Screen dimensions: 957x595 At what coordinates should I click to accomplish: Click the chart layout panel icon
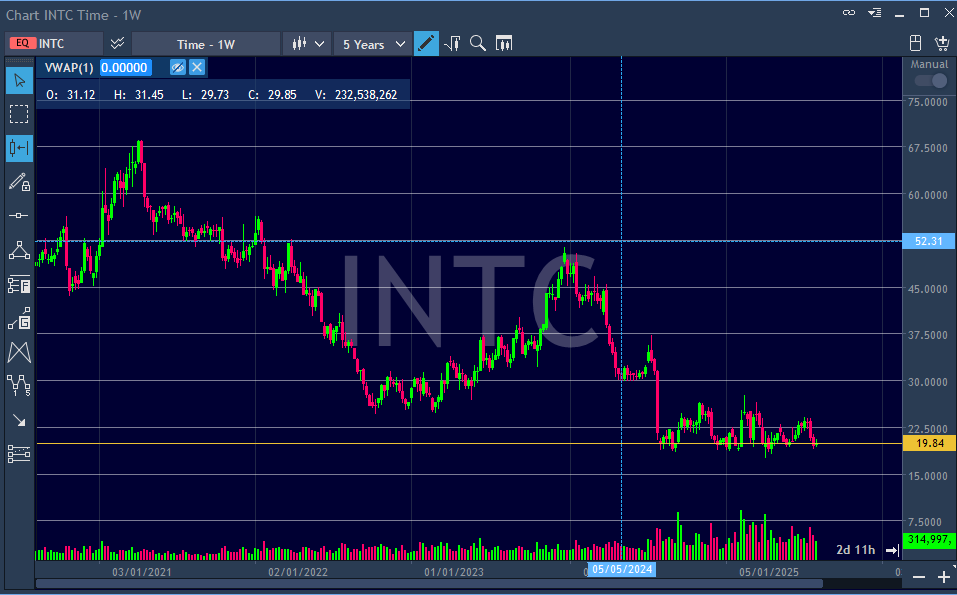pos(915,43)
